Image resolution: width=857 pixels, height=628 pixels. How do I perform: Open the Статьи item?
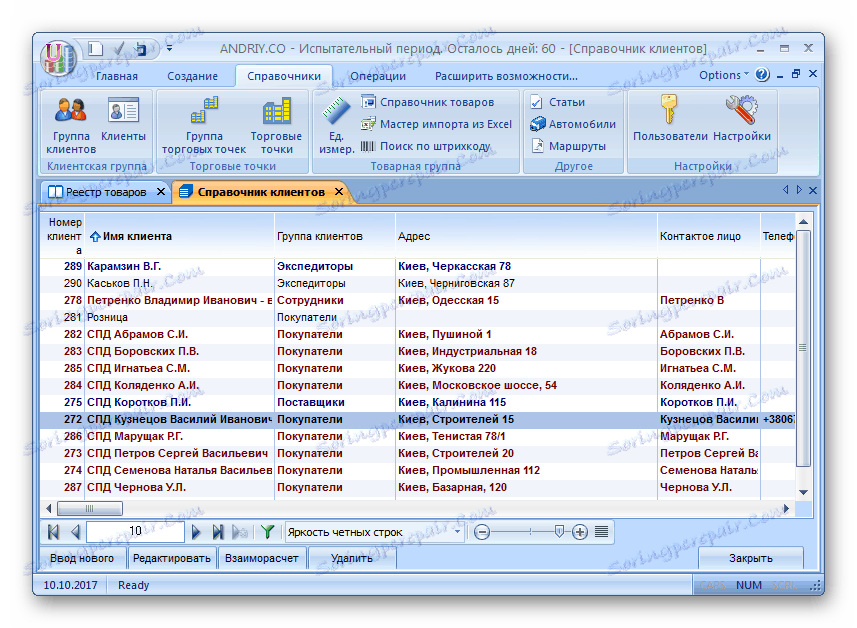pos(558,102)
